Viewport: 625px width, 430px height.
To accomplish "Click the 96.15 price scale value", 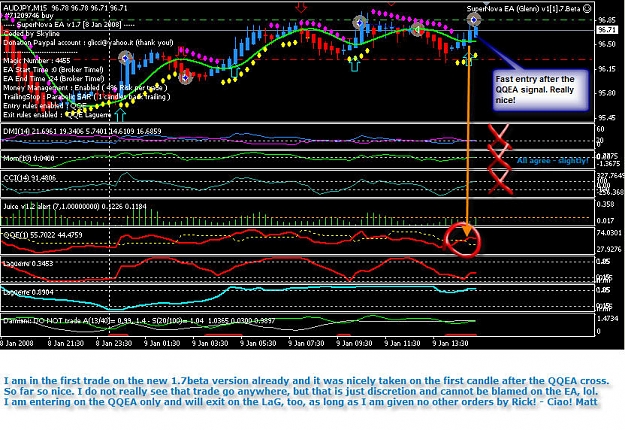I will [607, 69].
